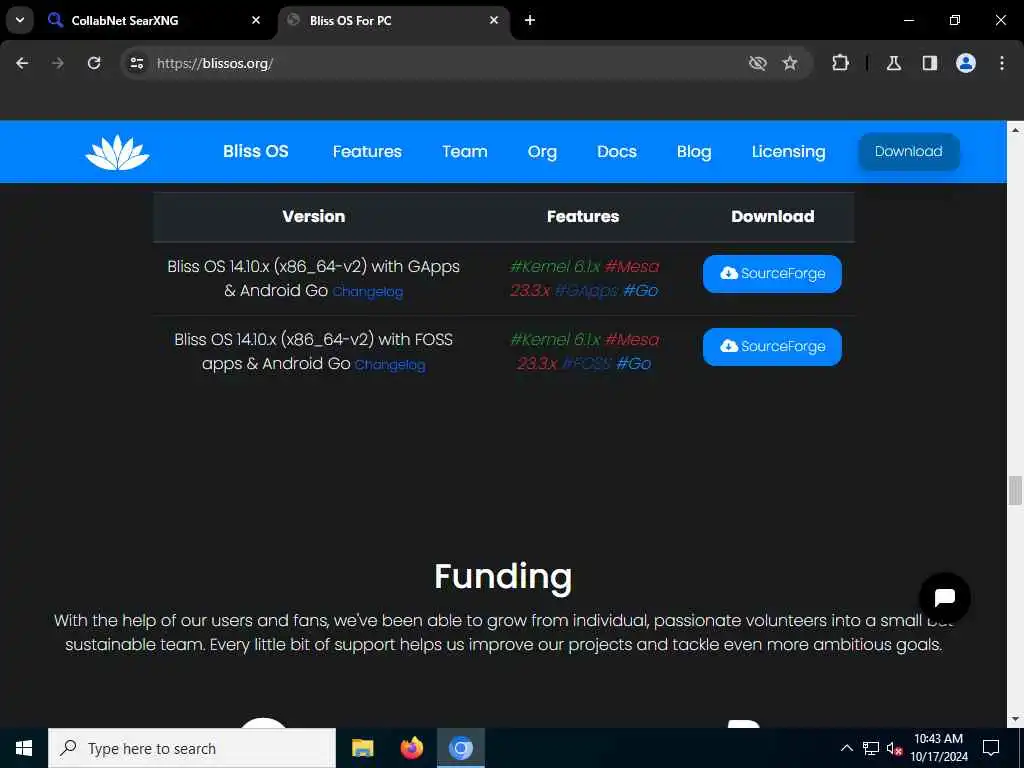The height and width of the screenshot is (768, 1024).
Task: Reload the blissos.org page
Action: (x=94, y=63)
